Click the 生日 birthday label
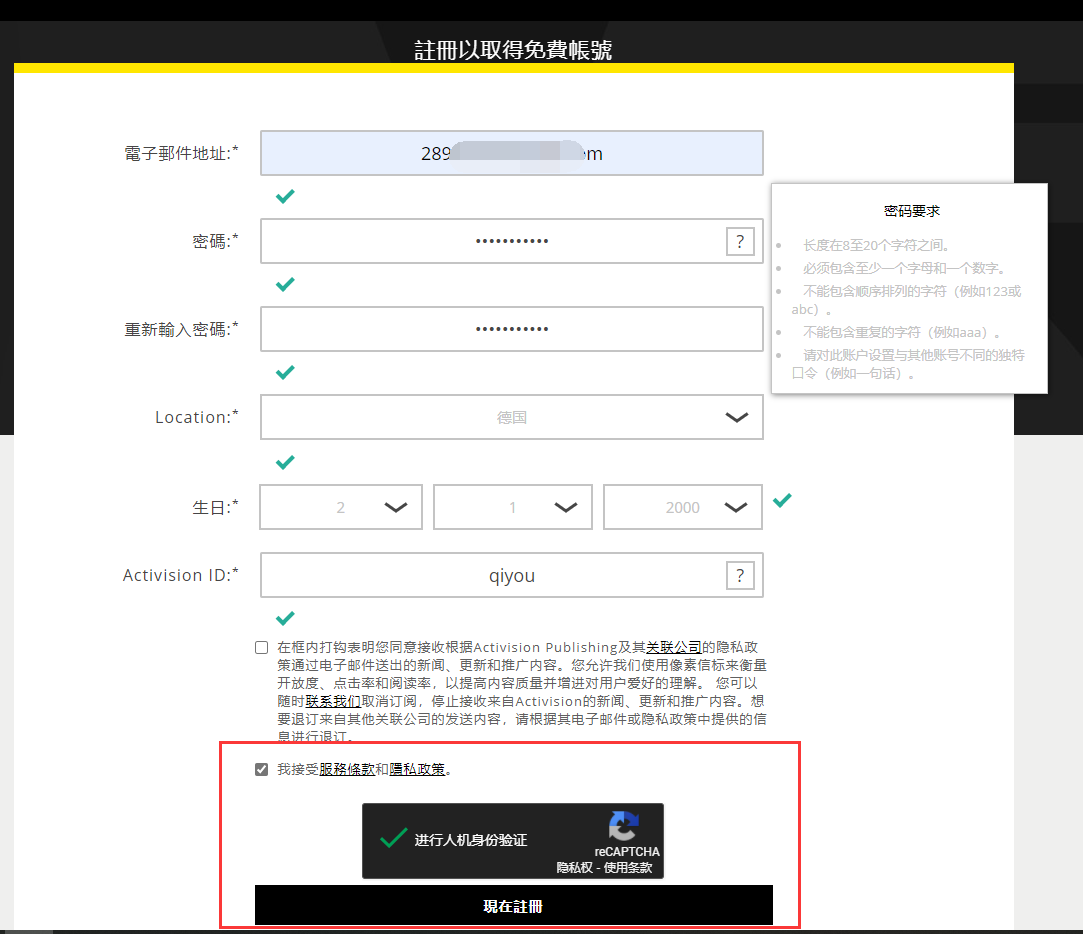The width and height of the screenshot is (1083, 934). pyautogui.click(x=215, y=507)
